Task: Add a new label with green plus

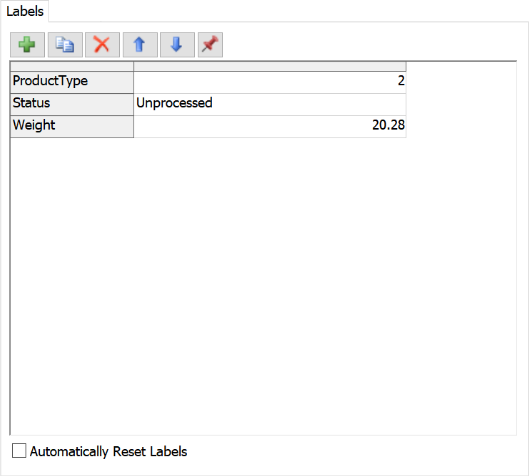Action: click(x=27, y=45)
